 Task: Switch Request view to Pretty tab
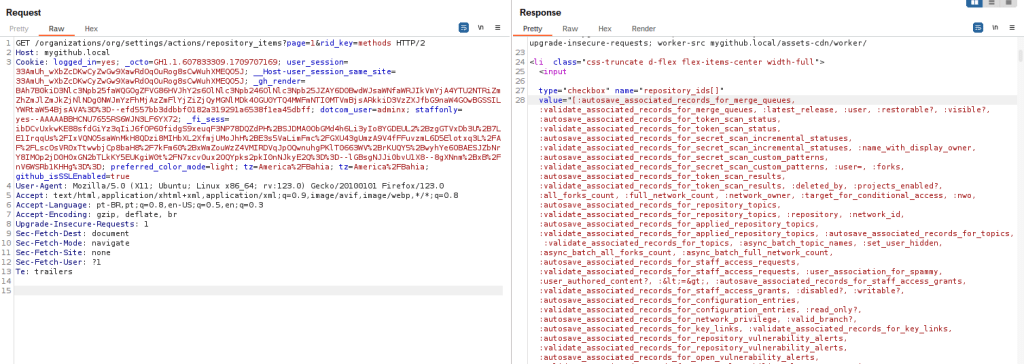pyautogui.click(x=19, y=29)
